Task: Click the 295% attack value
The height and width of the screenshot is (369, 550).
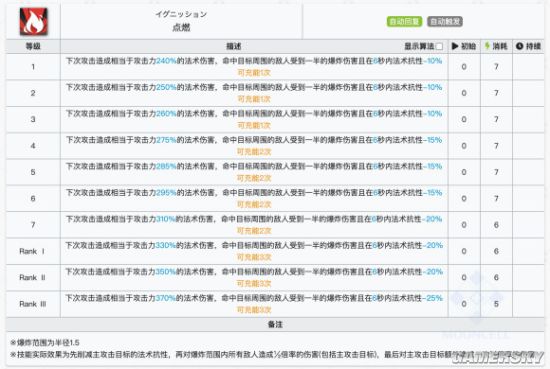Action: 166,192
